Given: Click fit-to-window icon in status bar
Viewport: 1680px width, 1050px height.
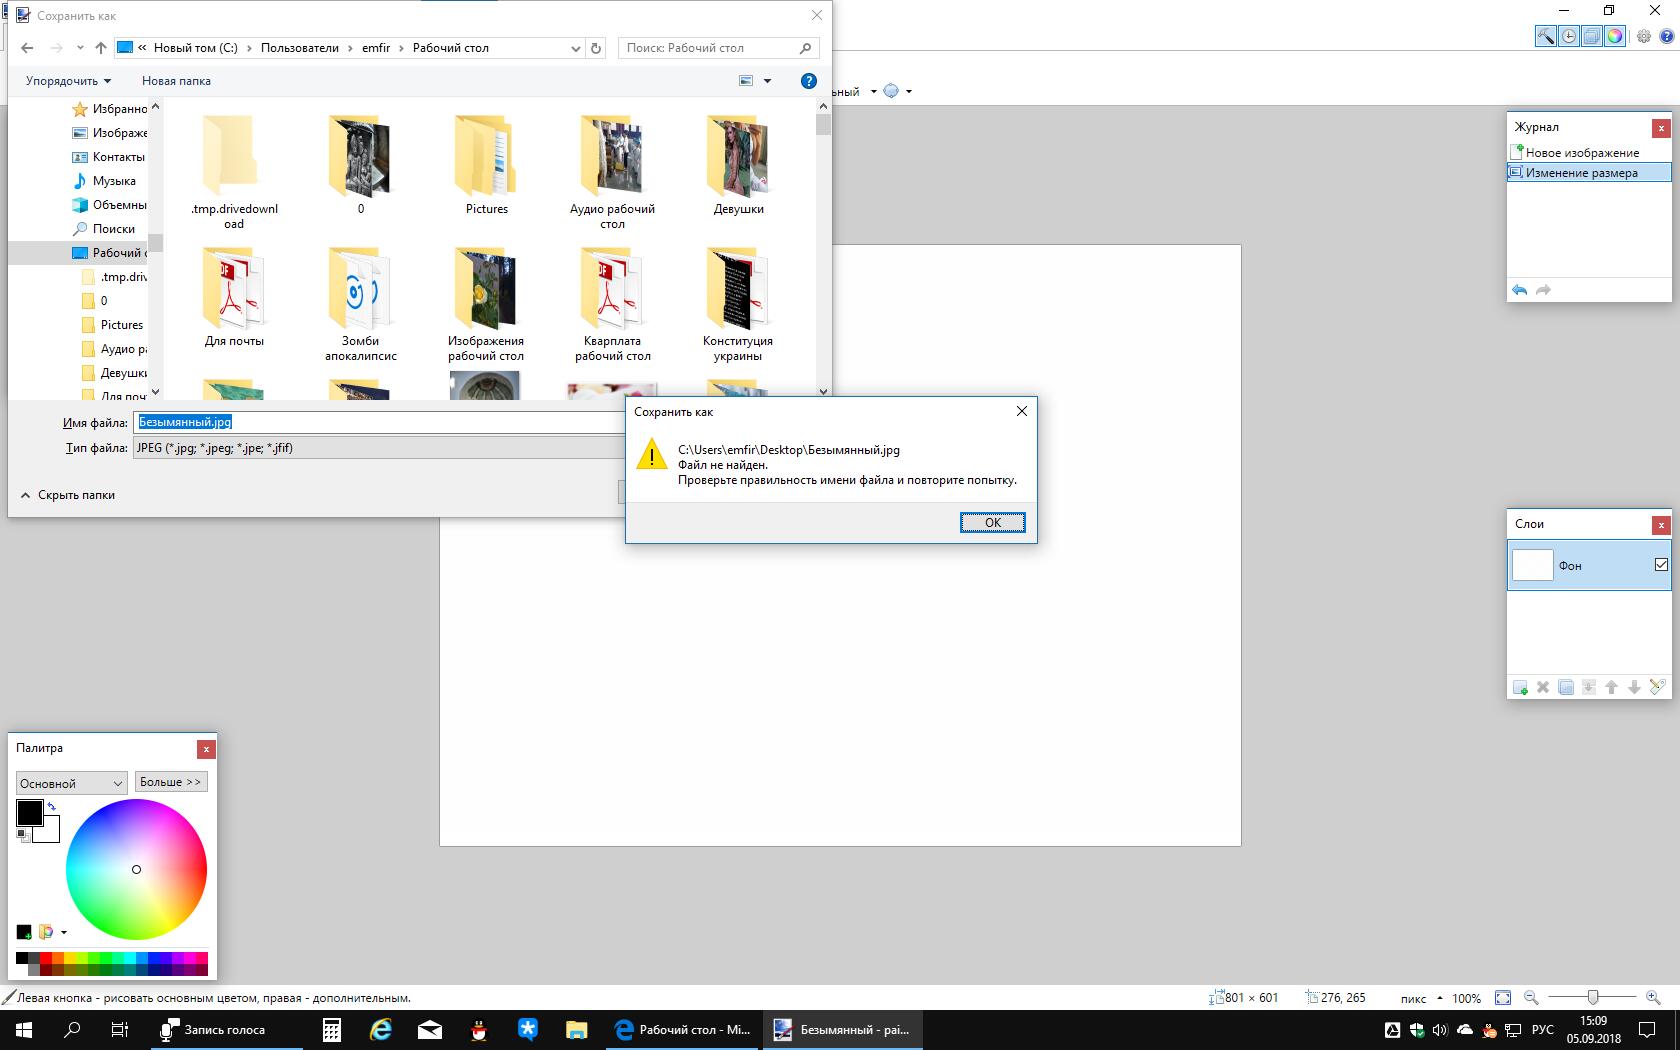Looking at the screenshot, I should 1503,998.
